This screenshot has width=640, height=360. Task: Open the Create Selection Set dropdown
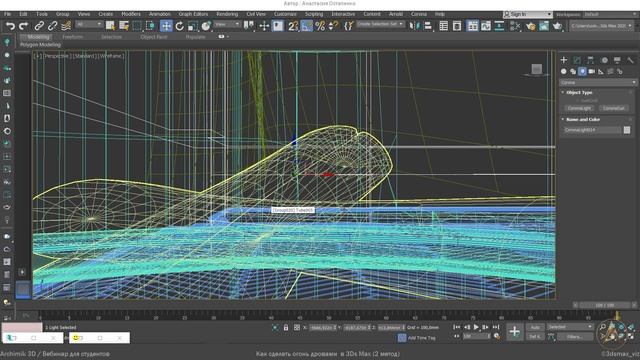click(x=380, y=24)
